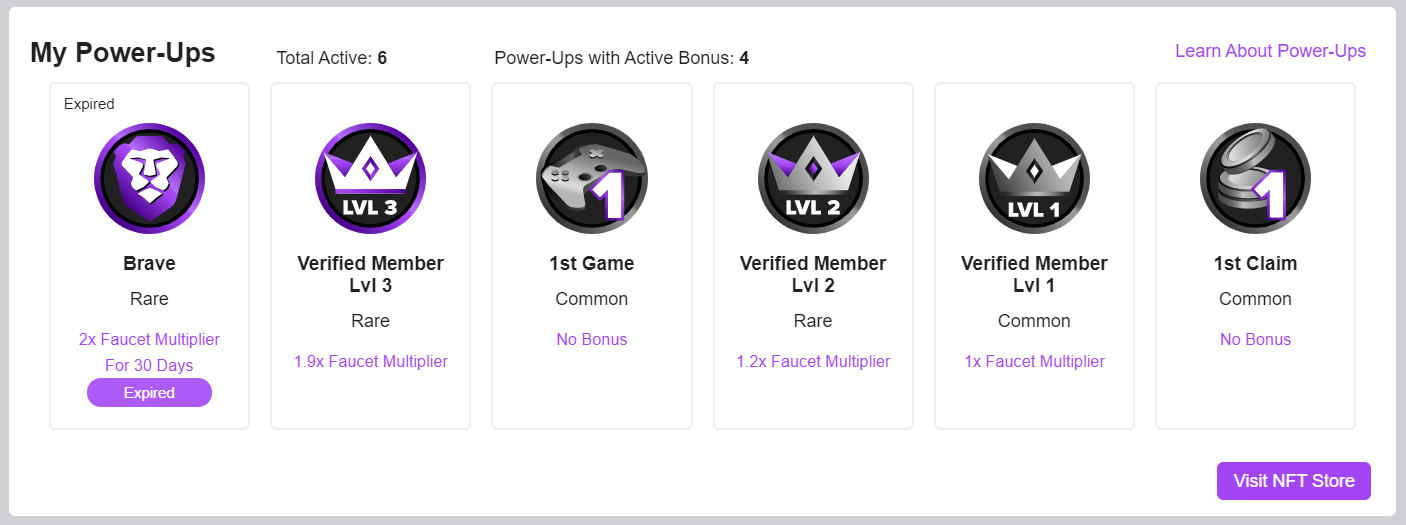Click the purple Brave lion badge icon
This screenshot has height=525, width=1406.
coord(149,179)
